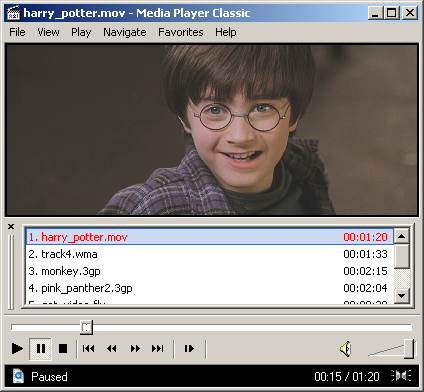
Task: Open the File menu
Action: click(17, 32)
